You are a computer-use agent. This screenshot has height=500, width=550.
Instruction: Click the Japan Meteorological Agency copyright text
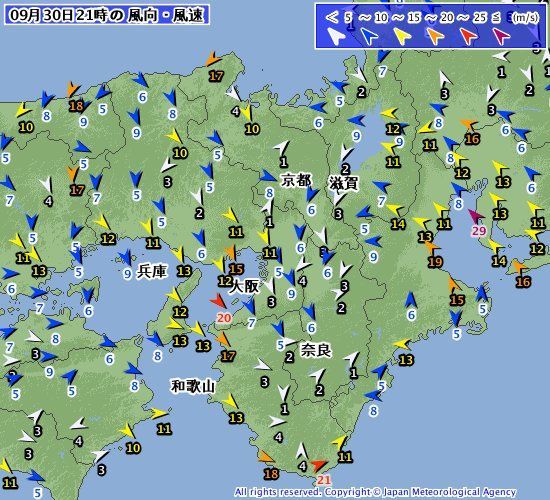pos(375,492)
